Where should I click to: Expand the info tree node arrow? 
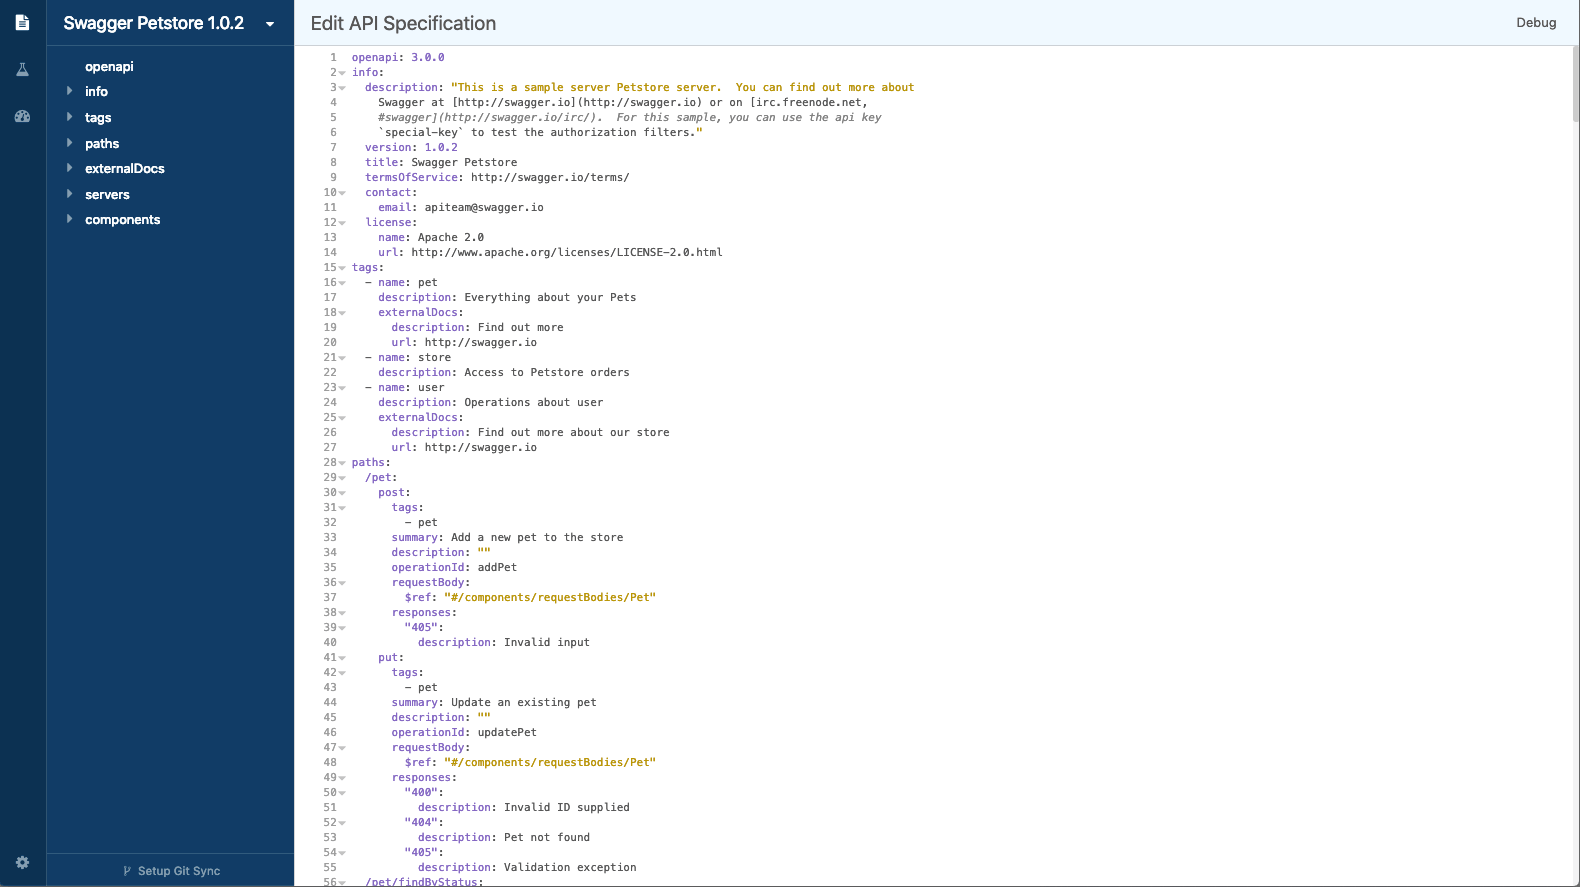69,91
